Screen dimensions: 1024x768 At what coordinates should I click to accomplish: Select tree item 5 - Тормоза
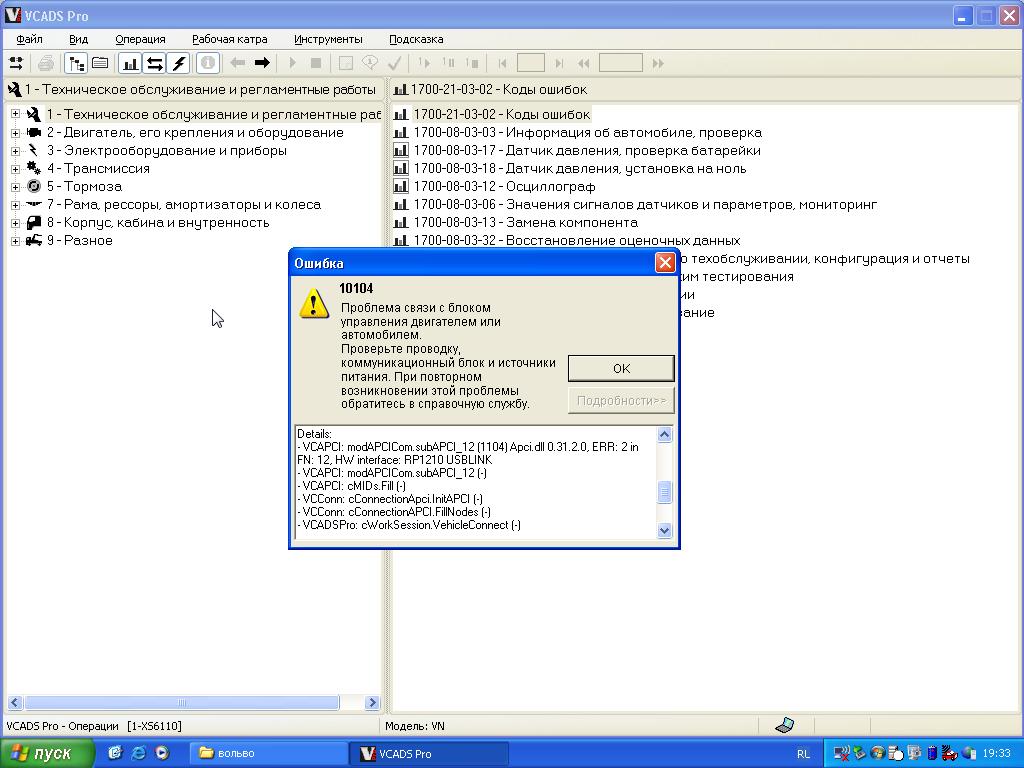[x=84, y=187]
